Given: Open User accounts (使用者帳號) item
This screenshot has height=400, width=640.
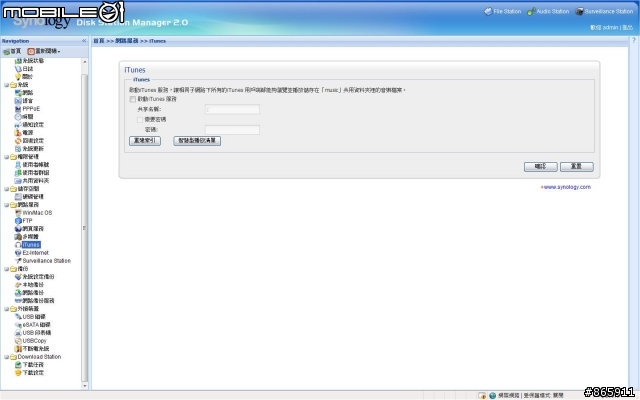Looking at the screenshot, I should (32, 164).
